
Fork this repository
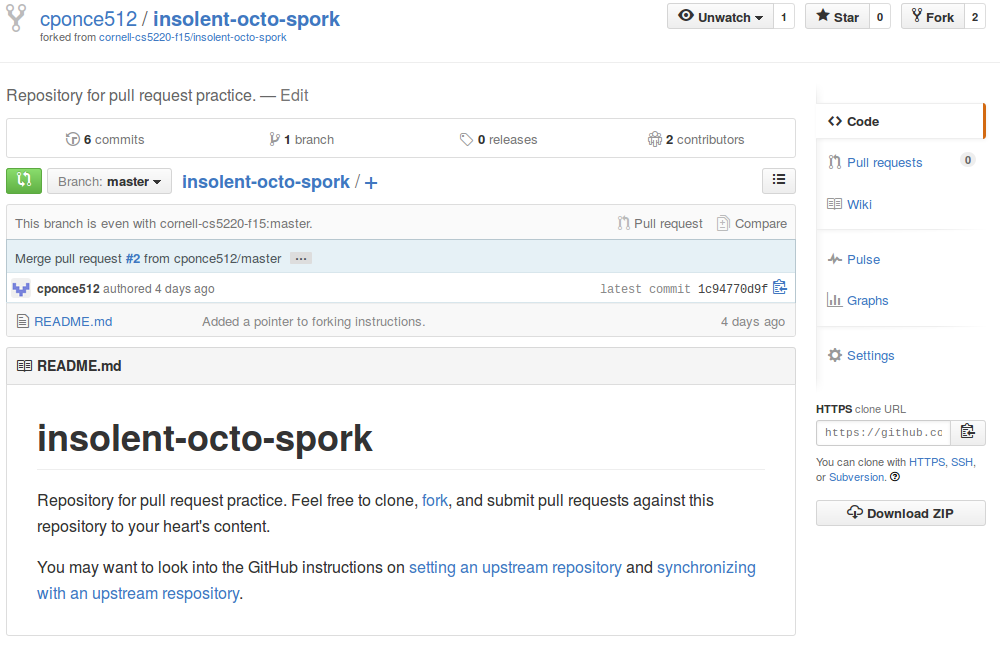click(x=933, y=17)
